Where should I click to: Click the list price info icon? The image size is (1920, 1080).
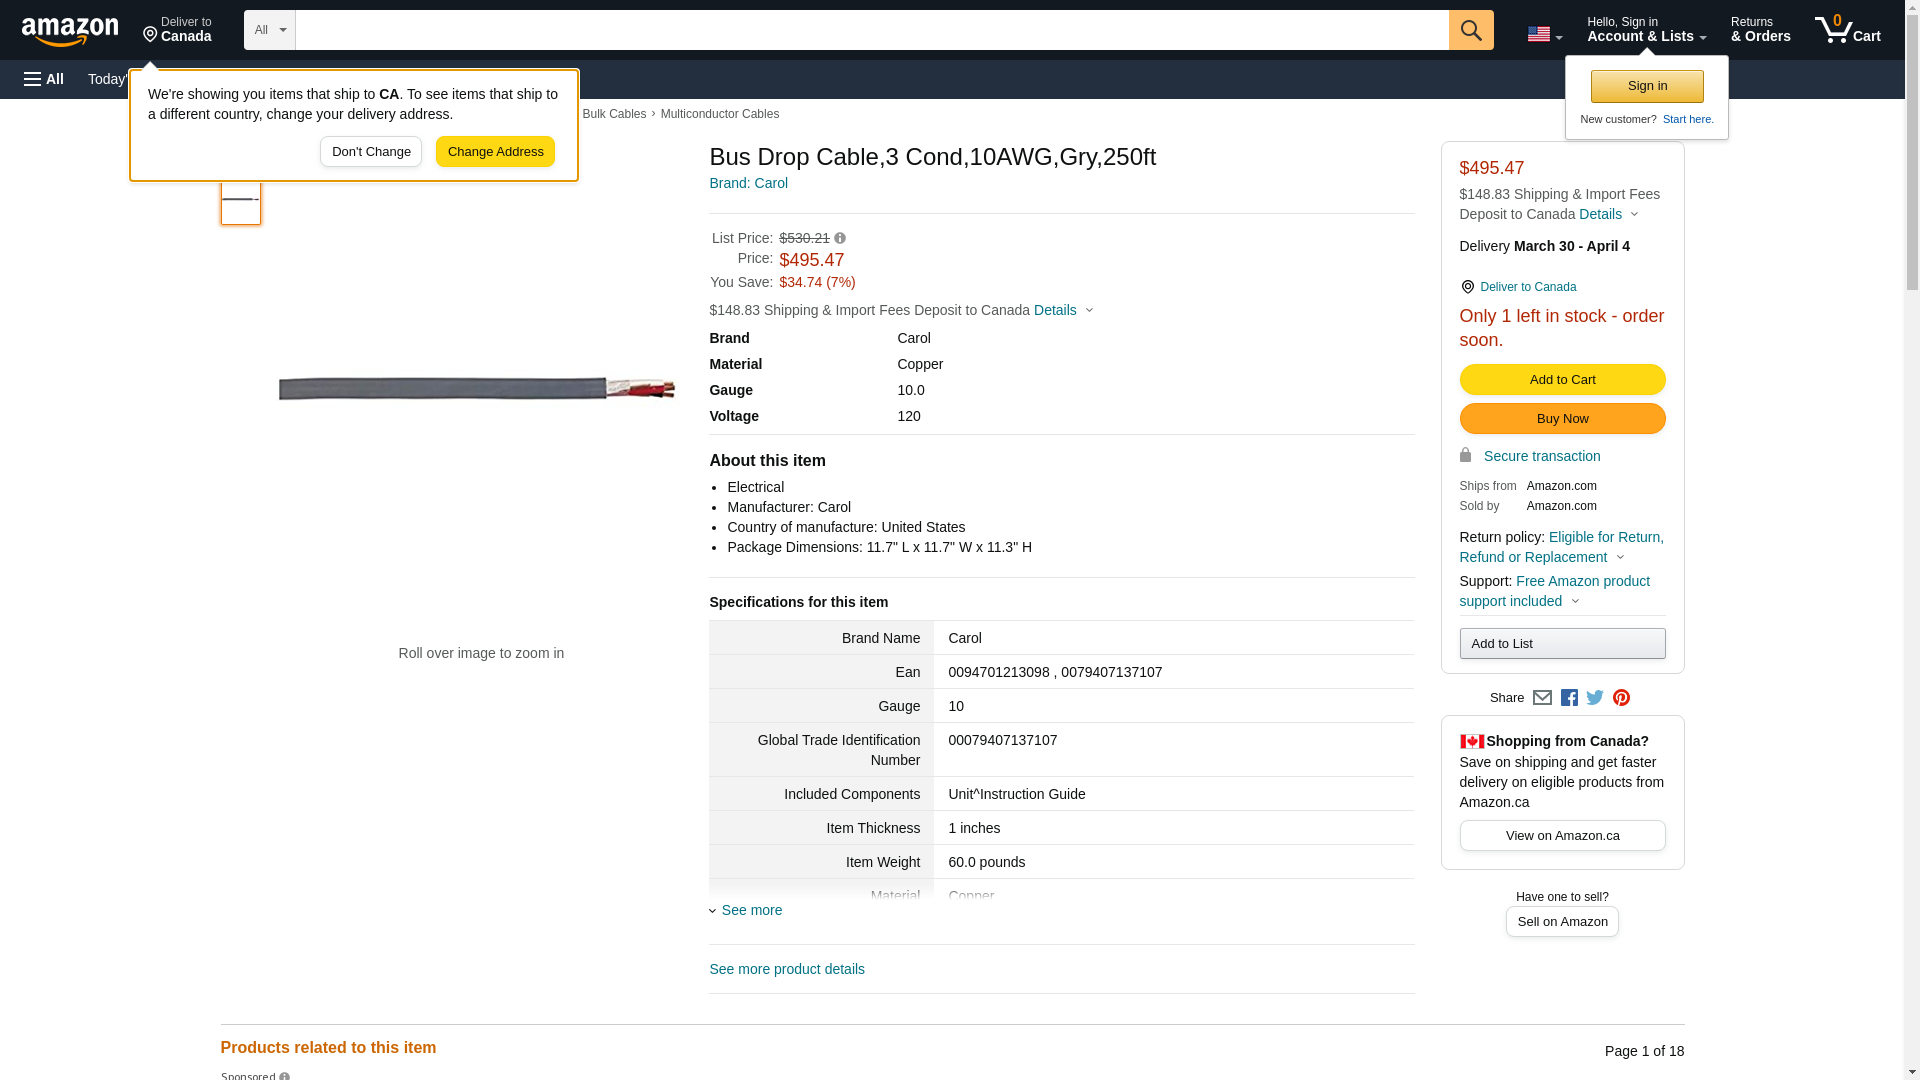coord(840,238)
